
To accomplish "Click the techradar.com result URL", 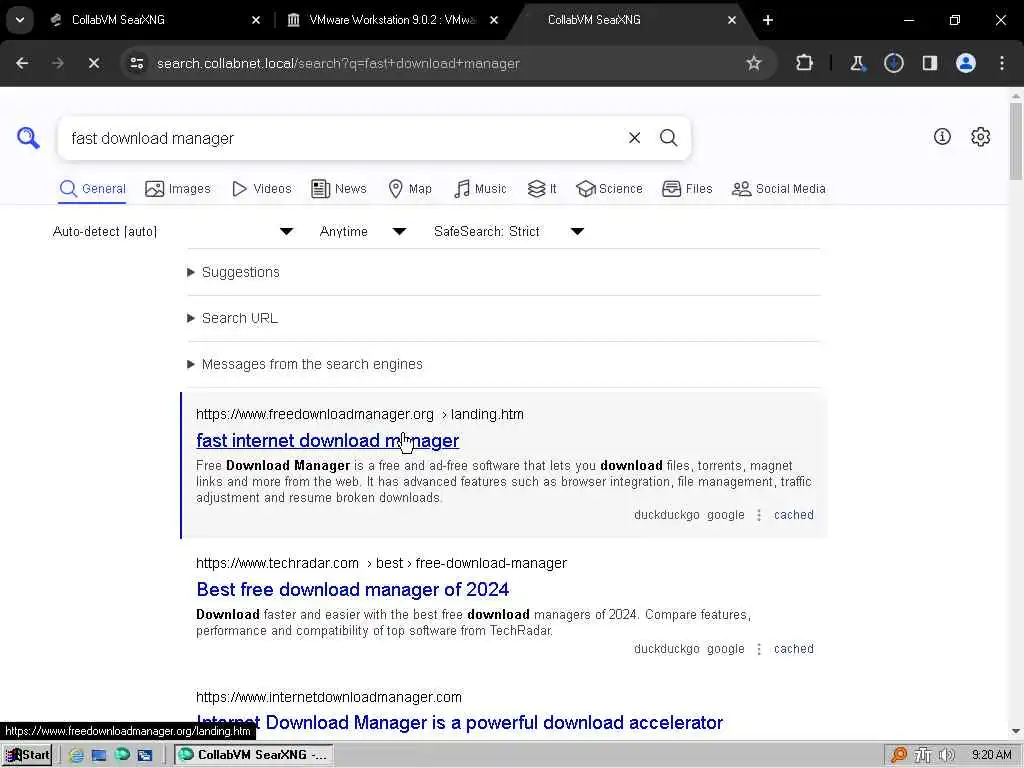I will (381, 563).
